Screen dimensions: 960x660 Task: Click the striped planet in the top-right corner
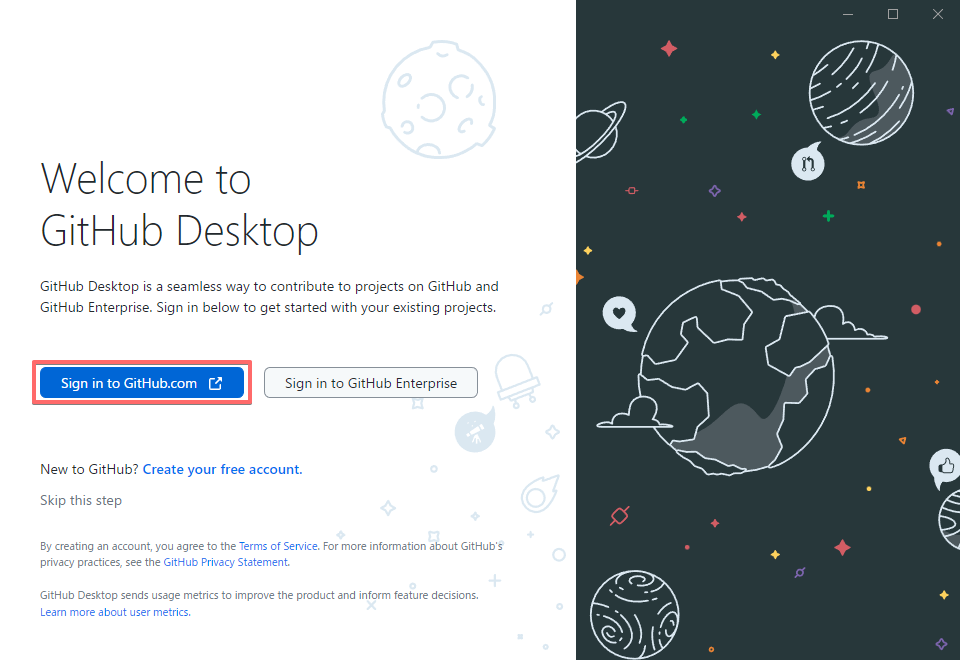(x=861, y=93)
